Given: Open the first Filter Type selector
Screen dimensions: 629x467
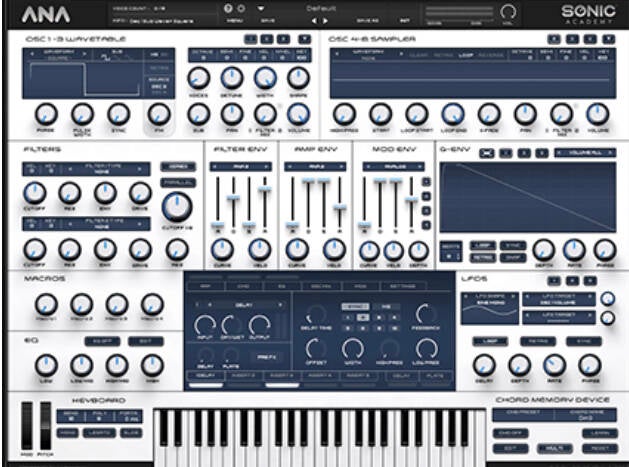Looking at the screenshot, I should [103, 169].
